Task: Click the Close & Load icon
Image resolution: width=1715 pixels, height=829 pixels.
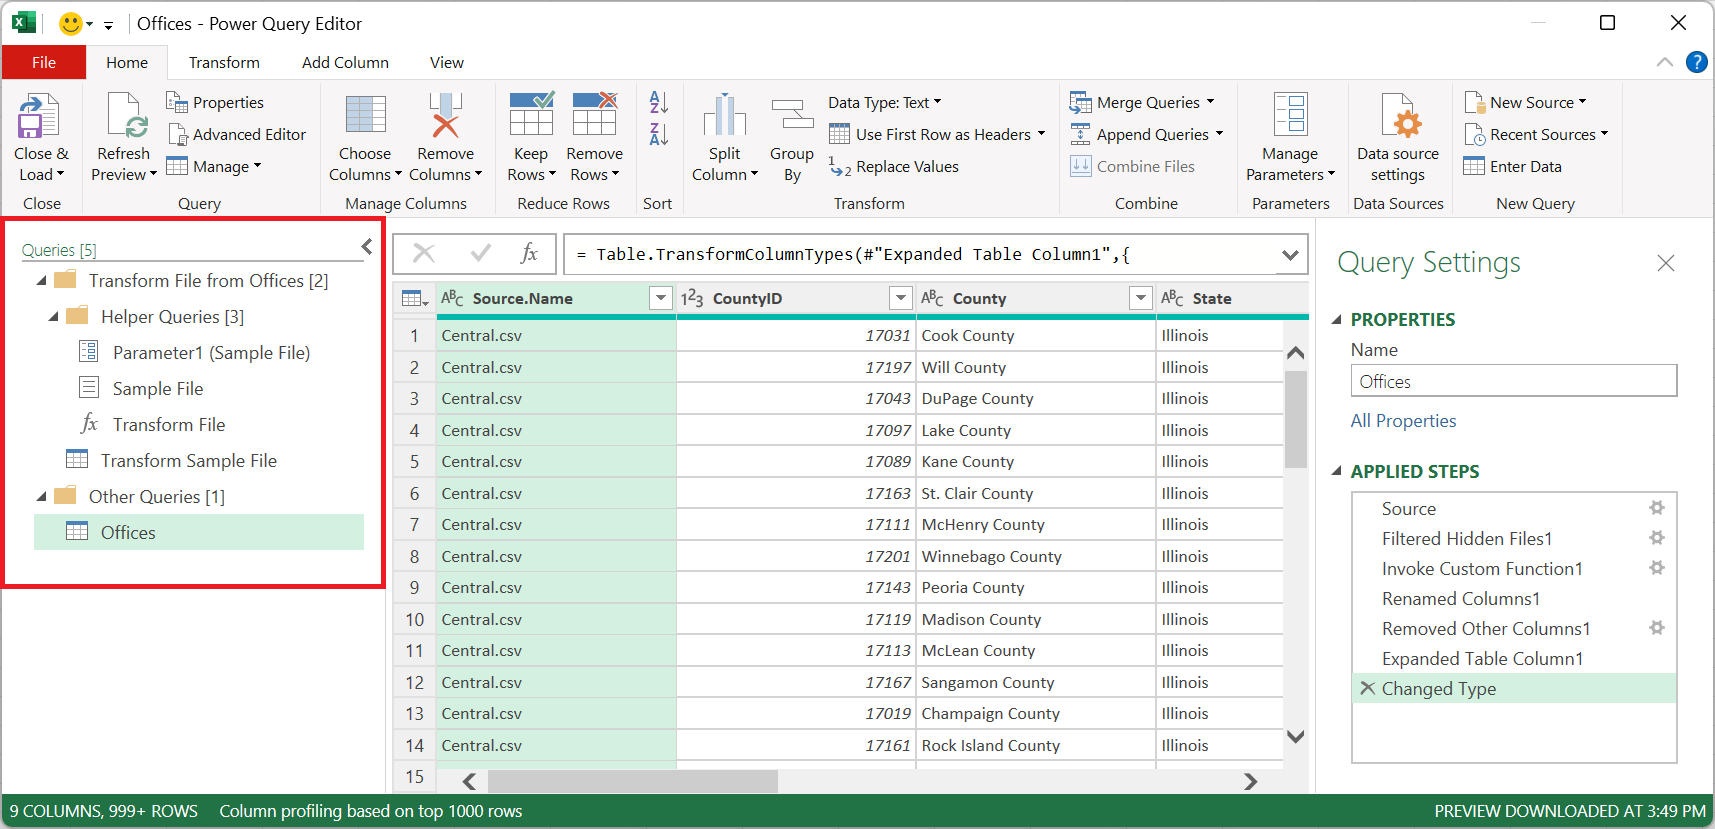Action: (38, 116)
